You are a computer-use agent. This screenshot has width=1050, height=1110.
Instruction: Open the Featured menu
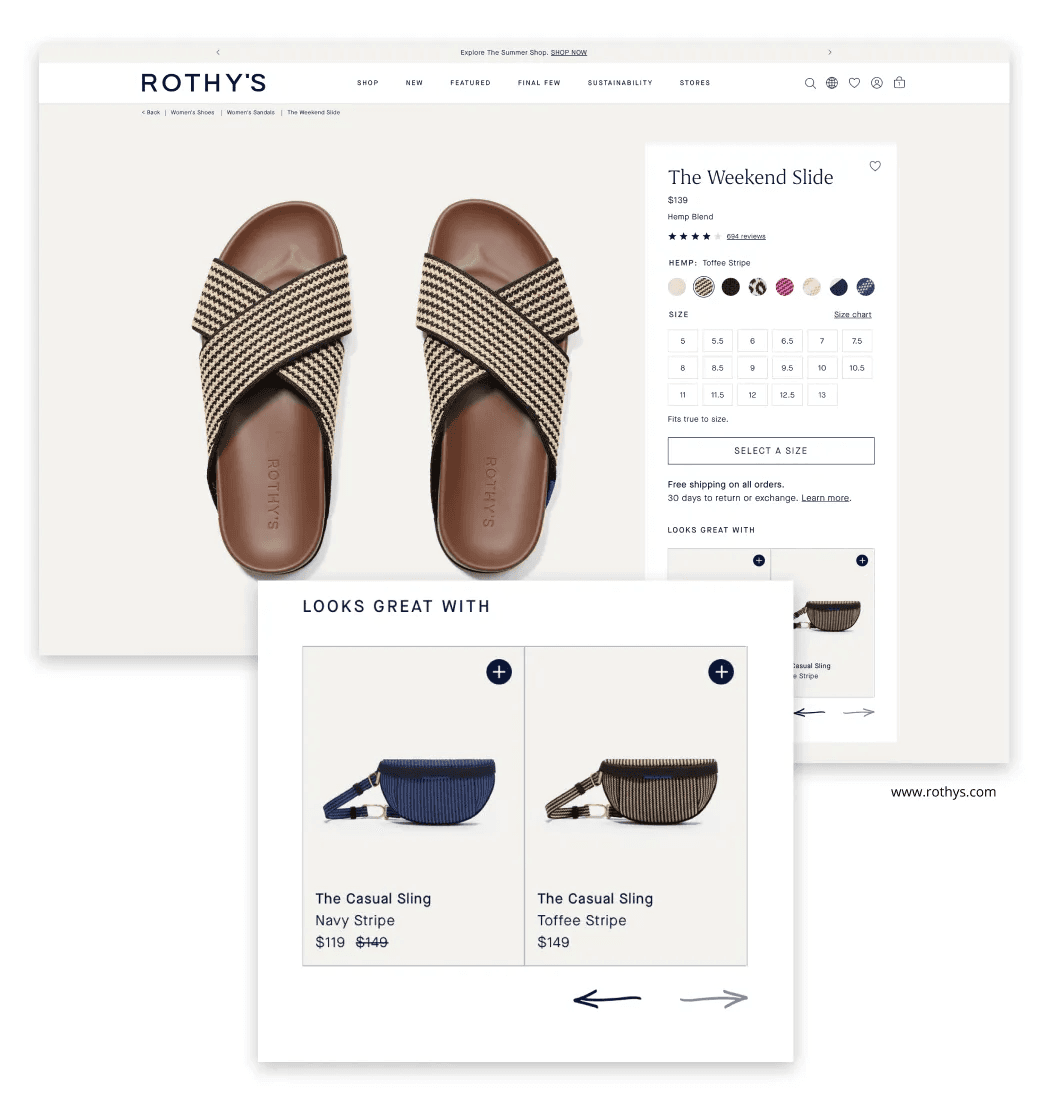pyautogui.click(x=470, y=83)
